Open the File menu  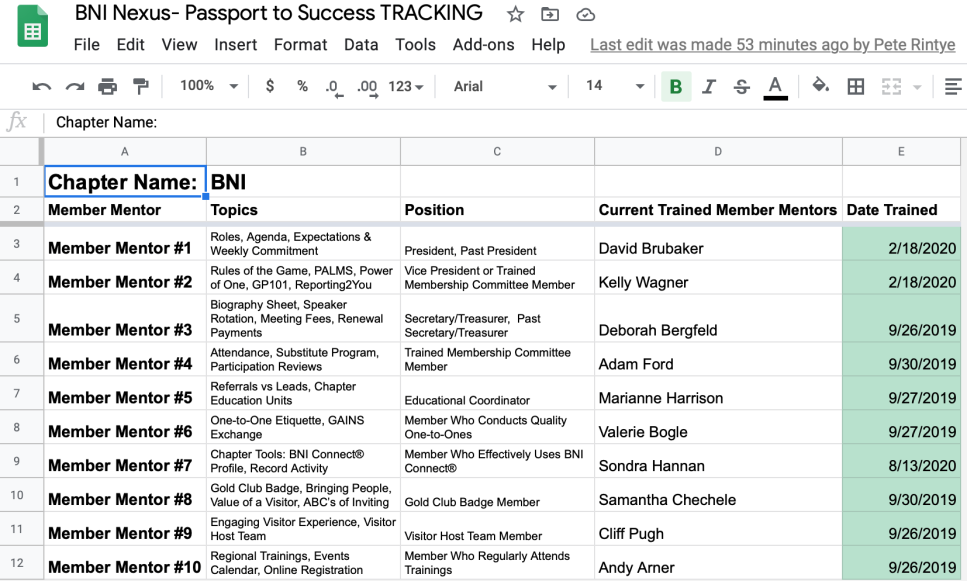coord(86,44)
